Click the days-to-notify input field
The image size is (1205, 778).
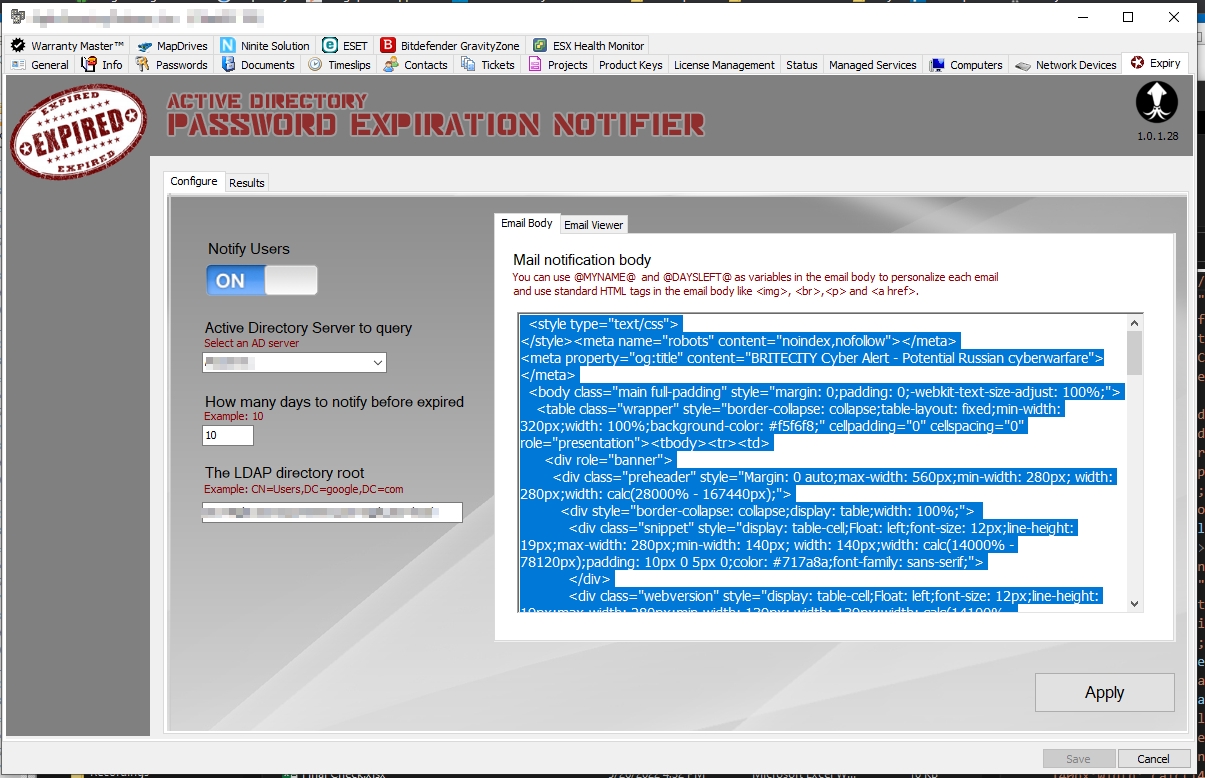pyautogui.click(x=228, y=436)
